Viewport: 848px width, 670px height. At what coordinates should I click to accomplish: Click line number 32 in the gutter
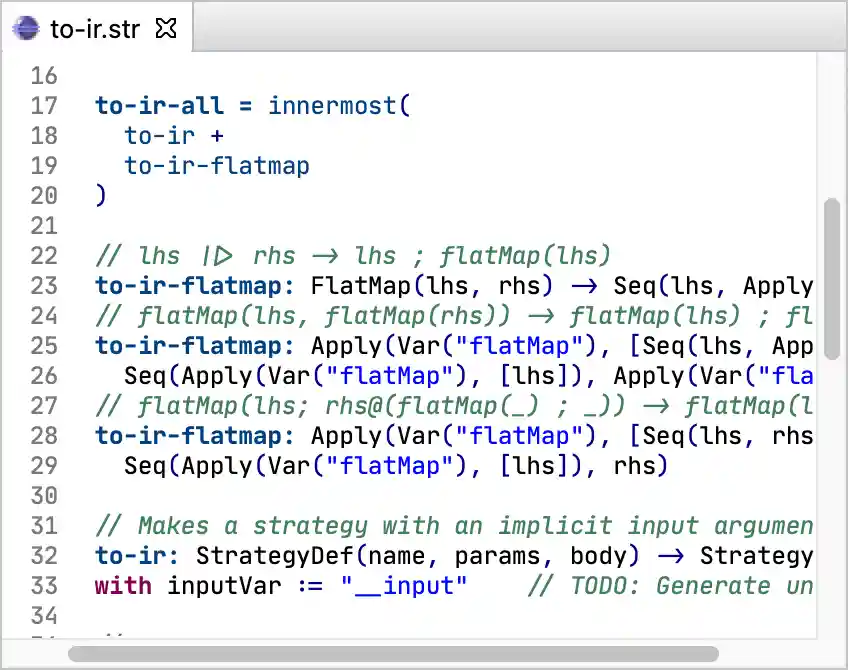coord(44,556)
